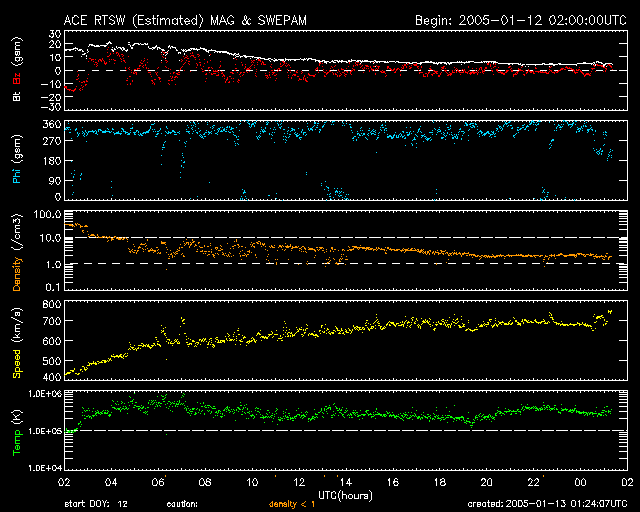Click the blue Phi (gsm) axis label
This screenshot has height=512, width=640.
[16, 160]
